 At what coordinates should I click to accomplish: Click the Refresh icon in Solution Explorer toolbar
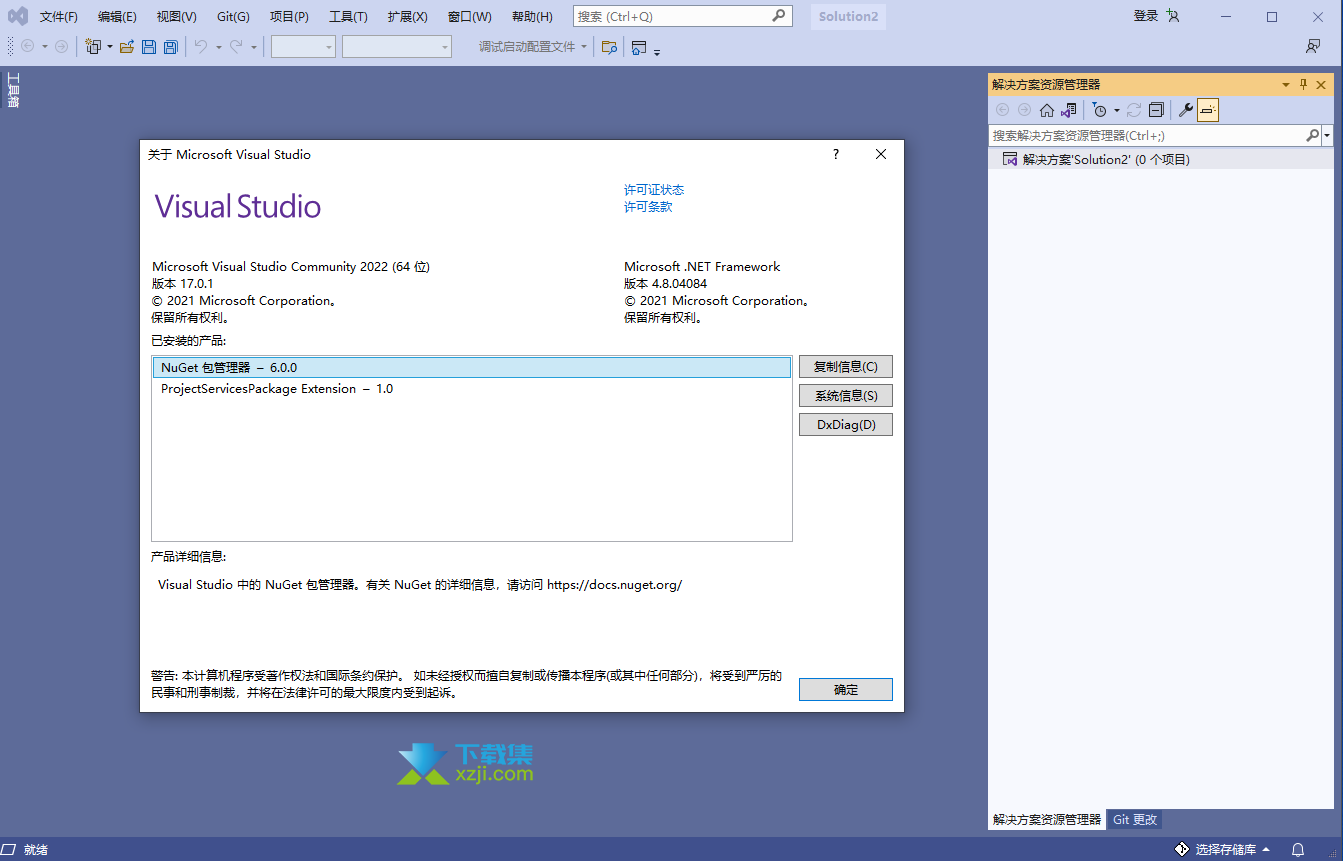[1134, 110]
